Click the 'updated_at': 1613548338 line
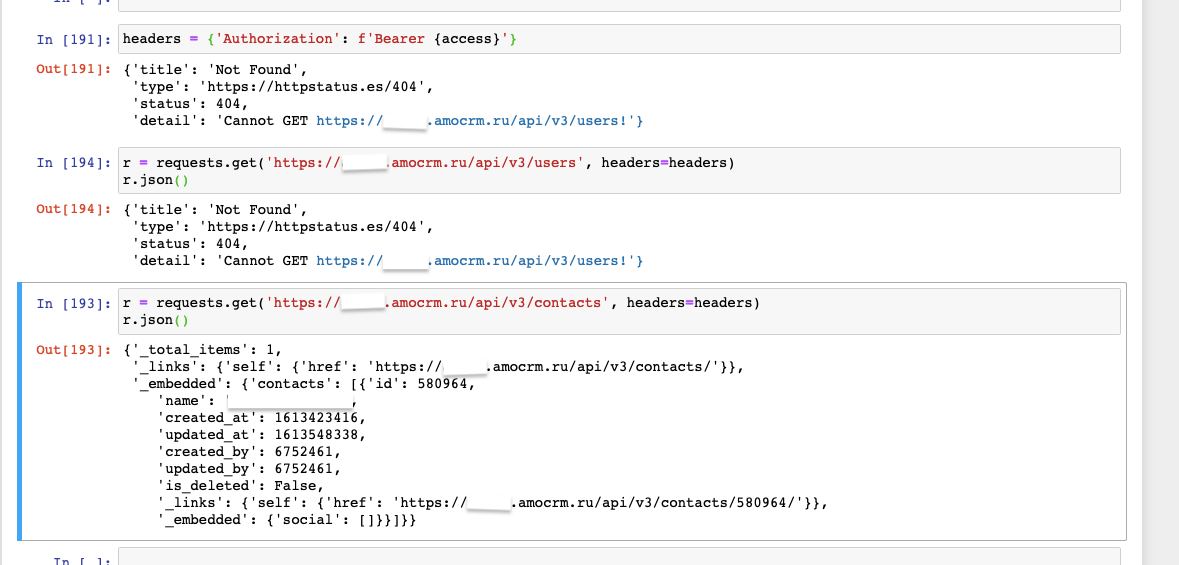 [261, 435]
